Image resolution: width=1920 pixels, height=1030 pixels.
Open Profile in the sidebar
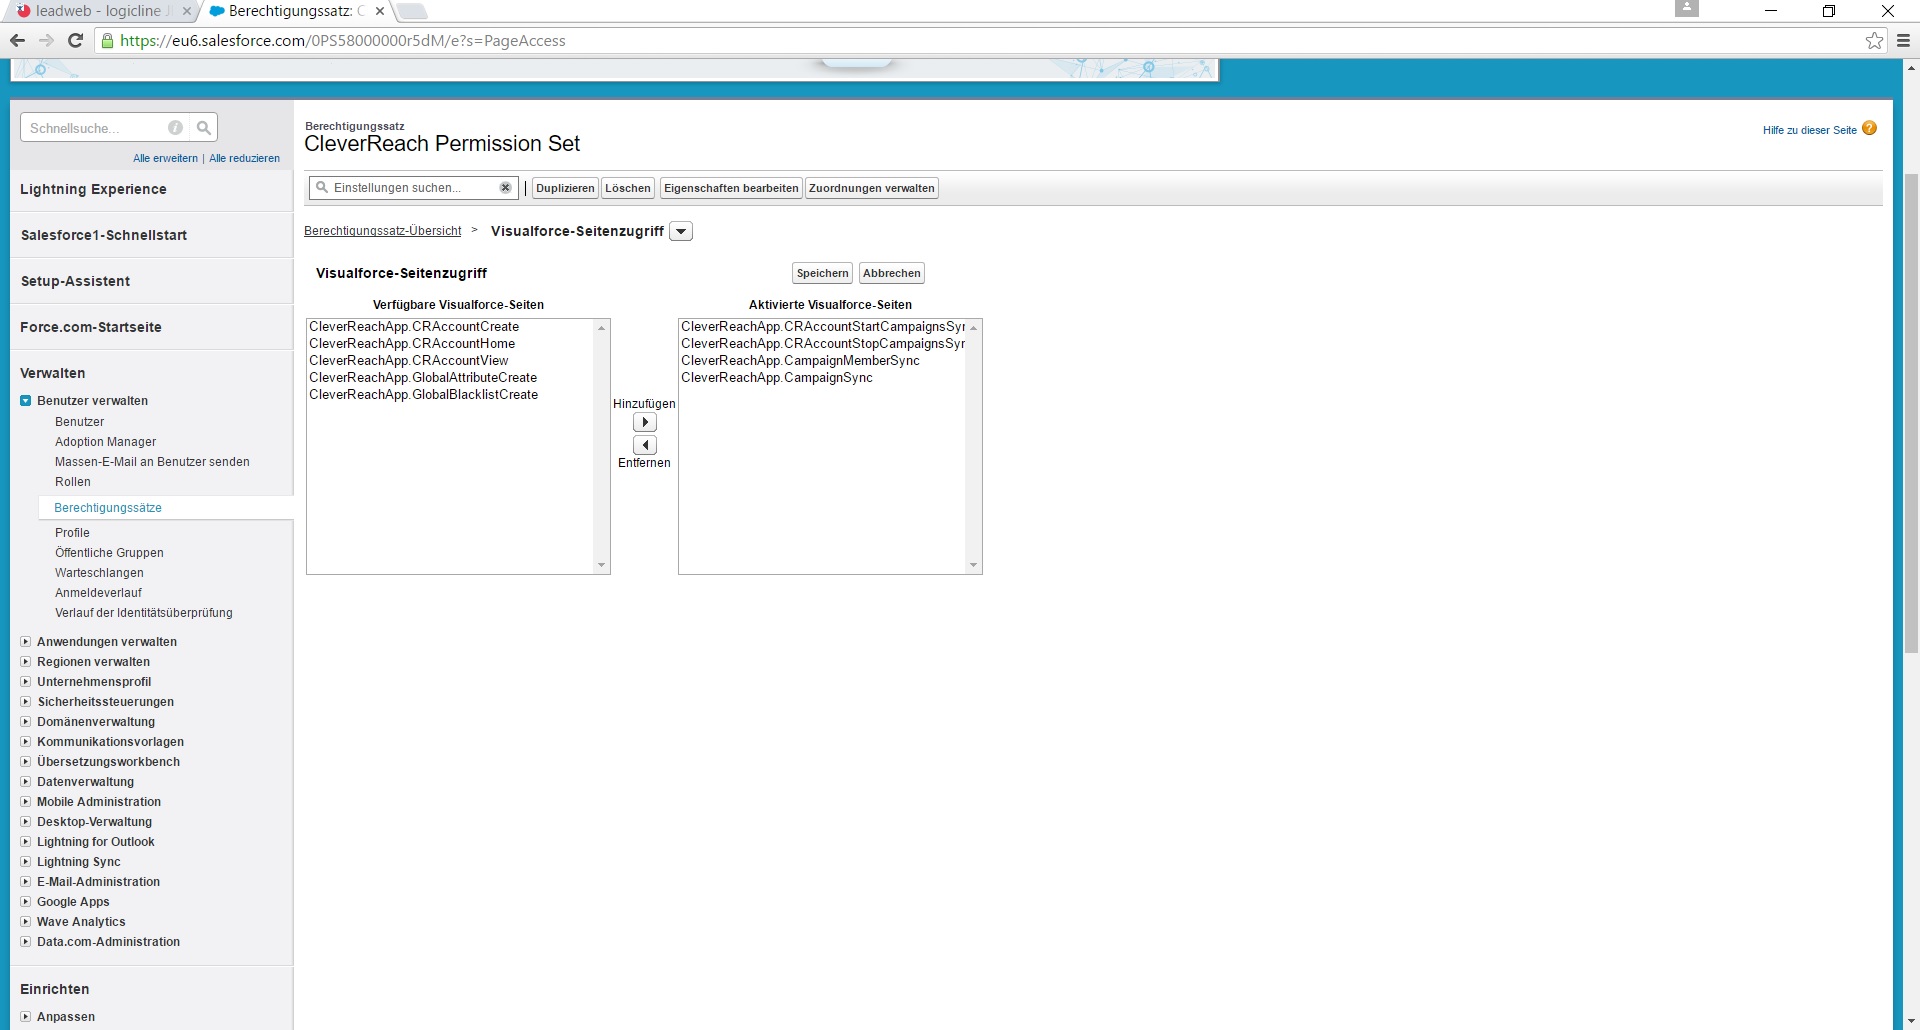[72, 532]
